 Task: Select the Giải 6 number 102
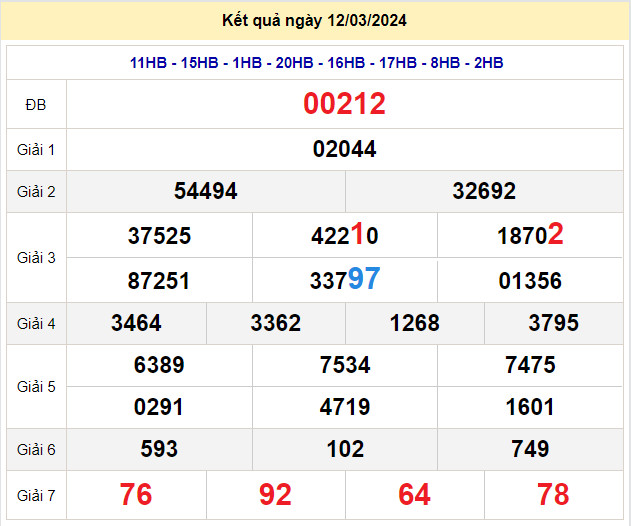point(345,449)
